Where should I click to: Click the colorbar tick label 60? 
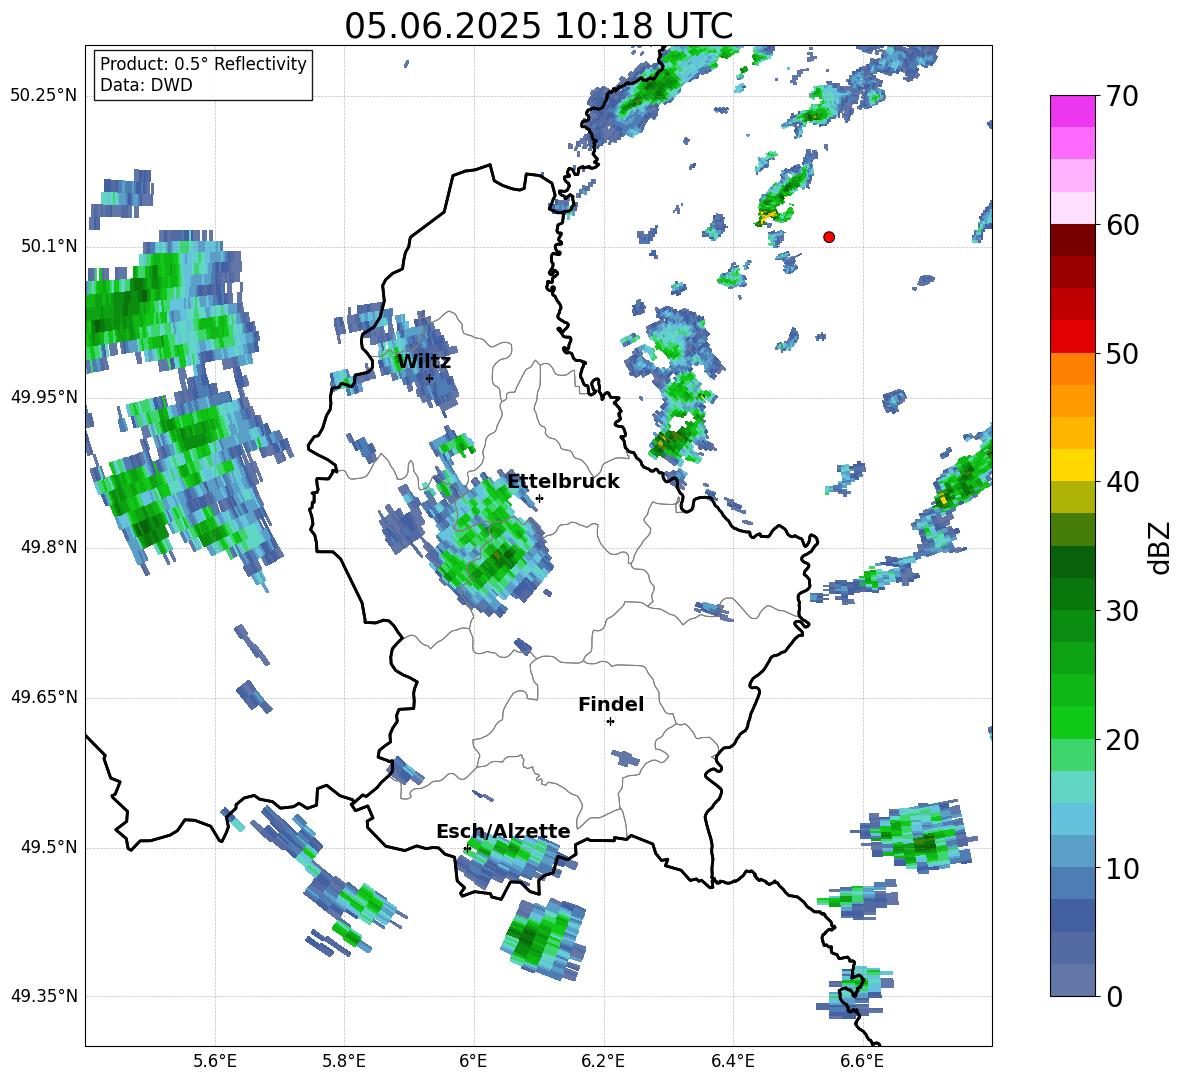click(x=1121, y=225)
